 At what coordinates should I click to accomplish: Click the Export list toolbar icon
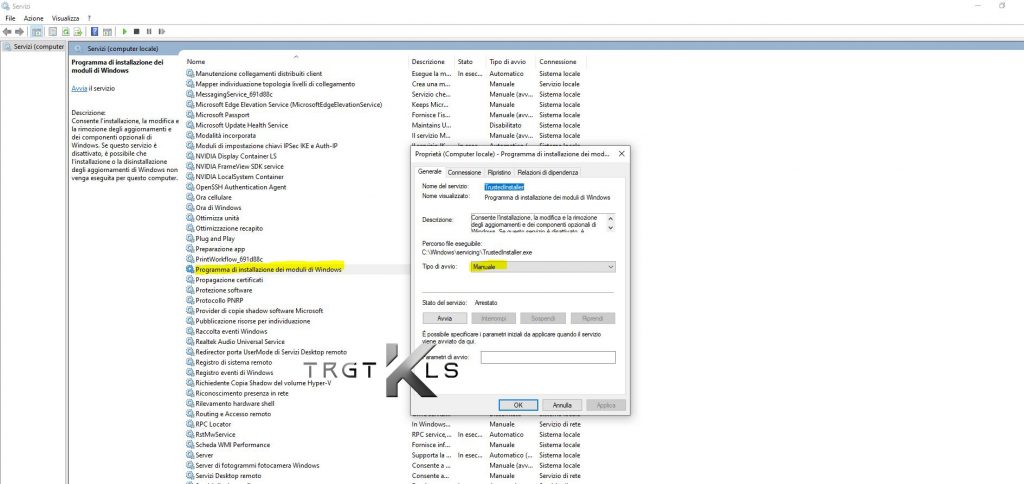tap(78, 32)
